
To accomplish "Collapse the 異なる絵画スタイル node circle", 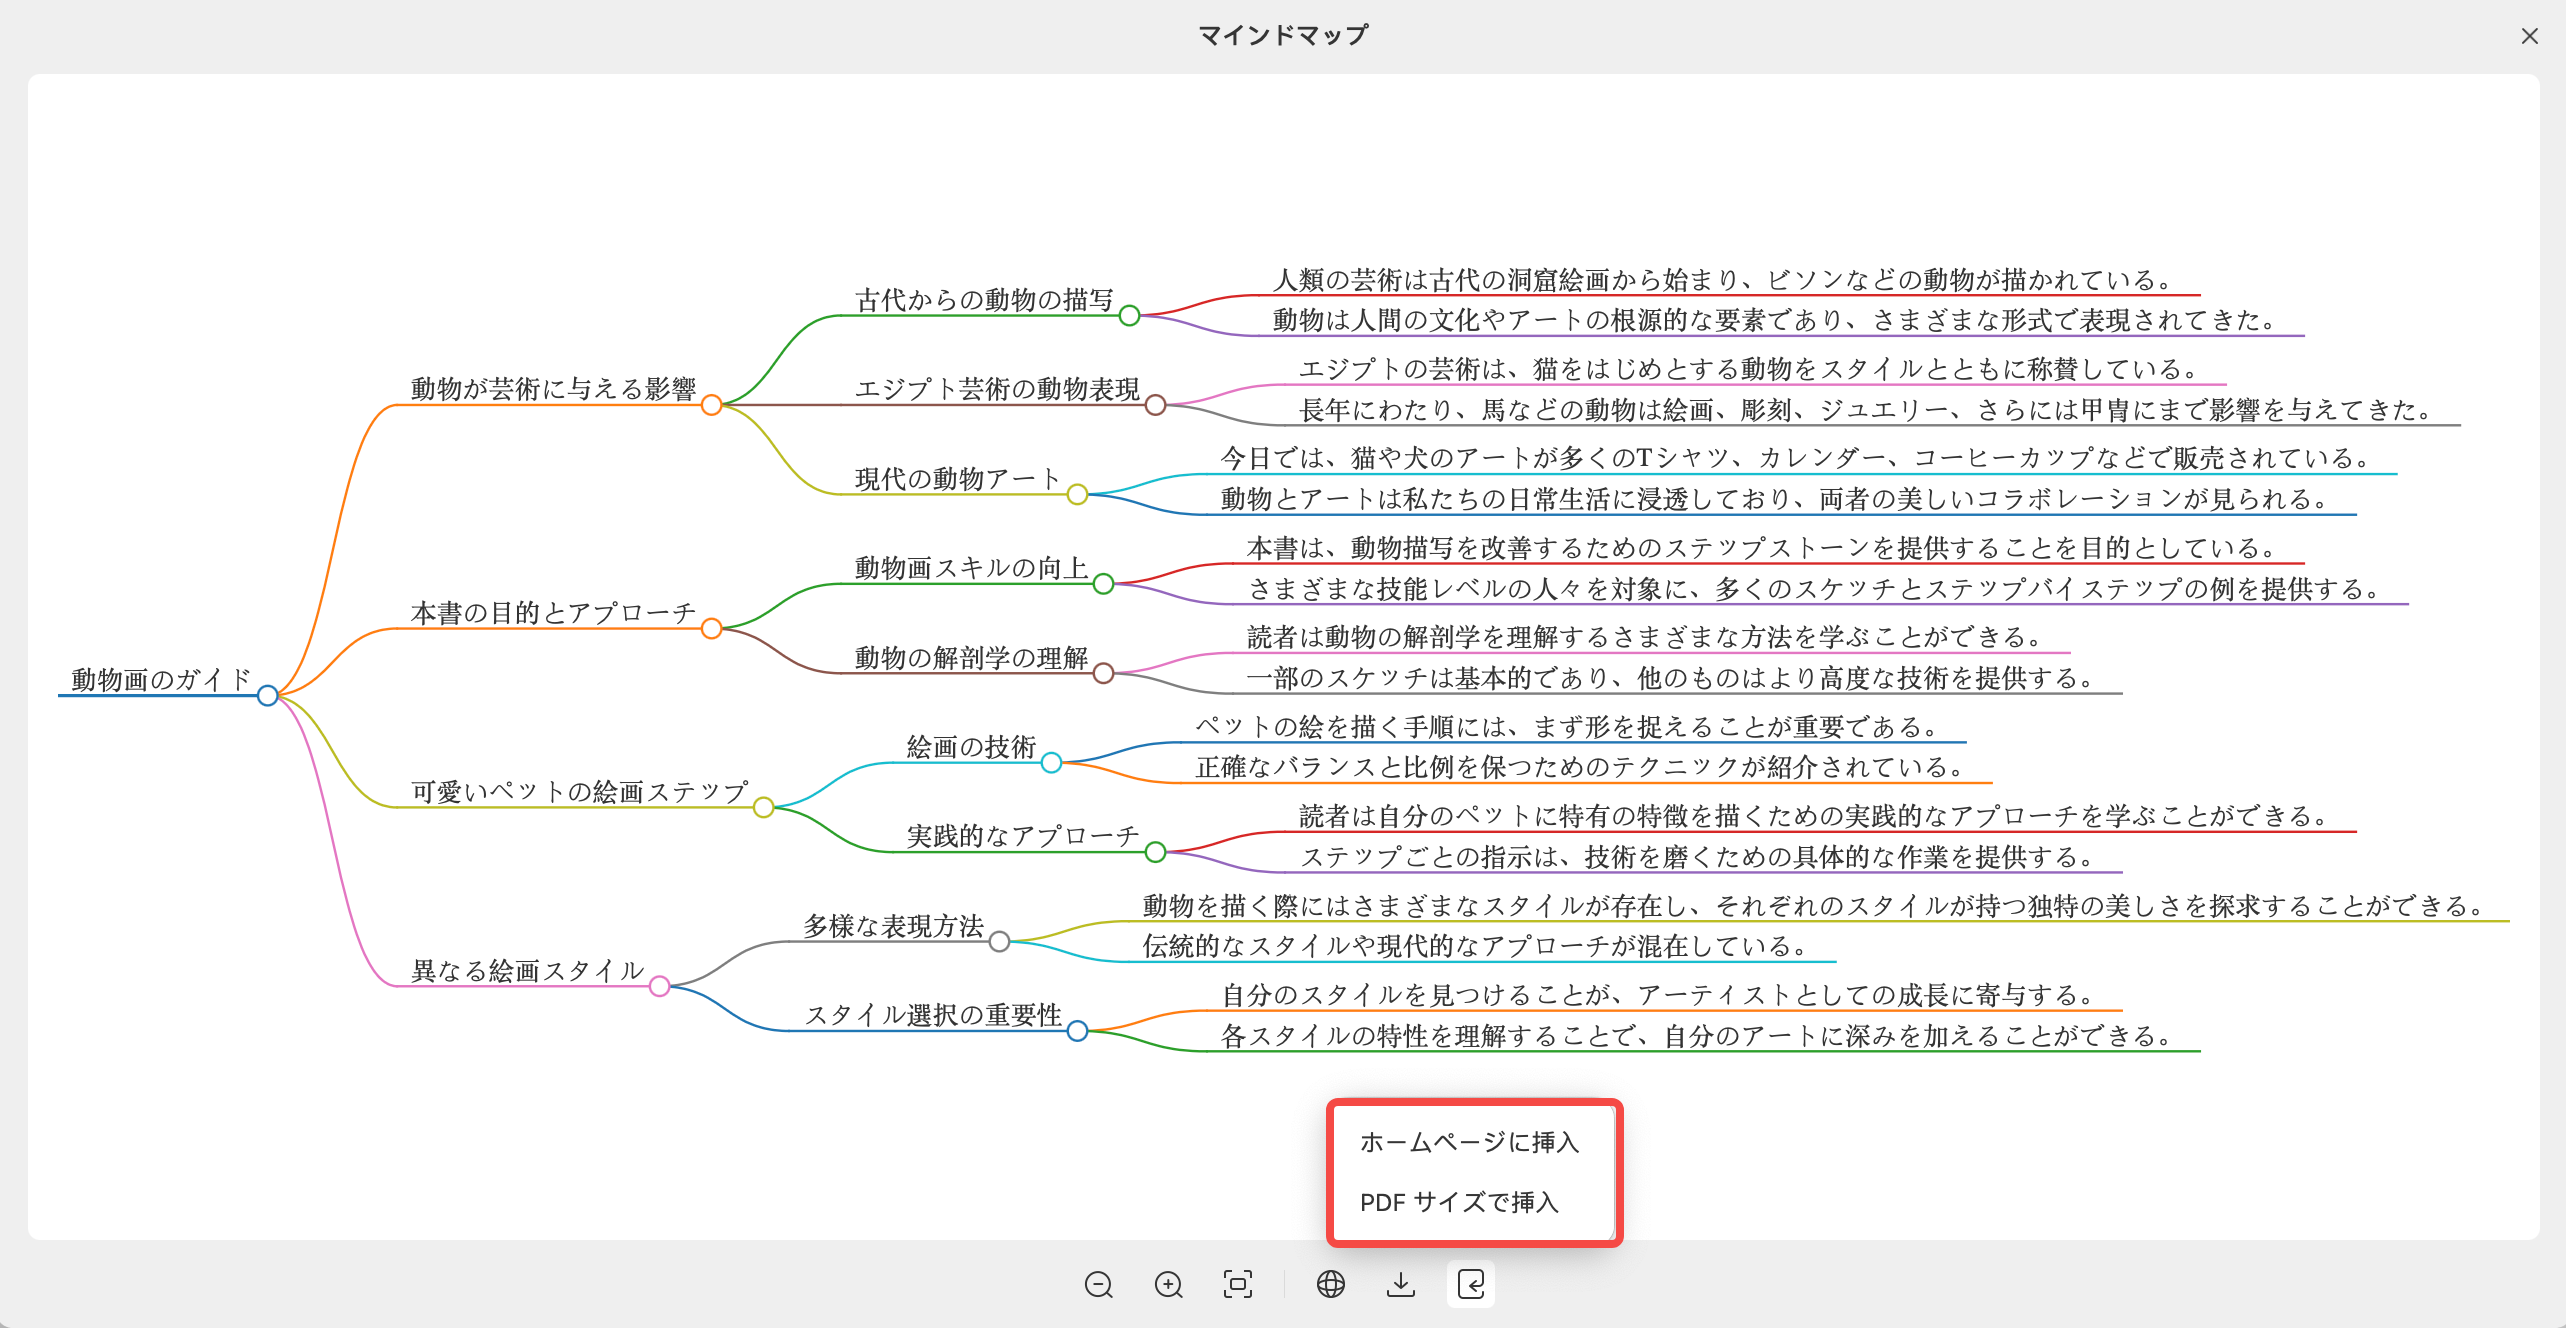I will (659, 987).
